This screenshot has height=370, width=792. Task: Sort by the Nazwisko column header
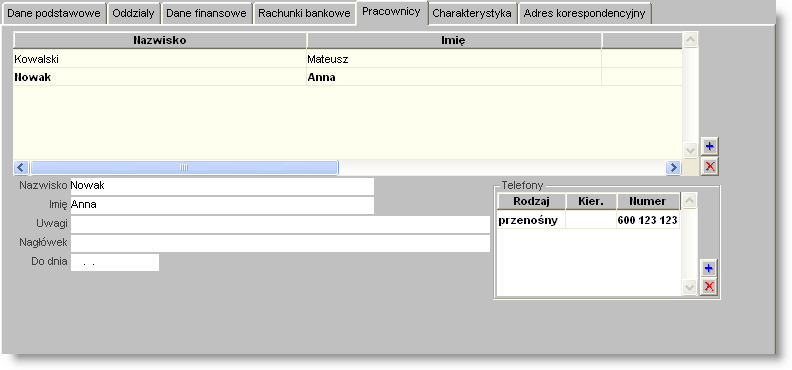(x=160, y=41)
